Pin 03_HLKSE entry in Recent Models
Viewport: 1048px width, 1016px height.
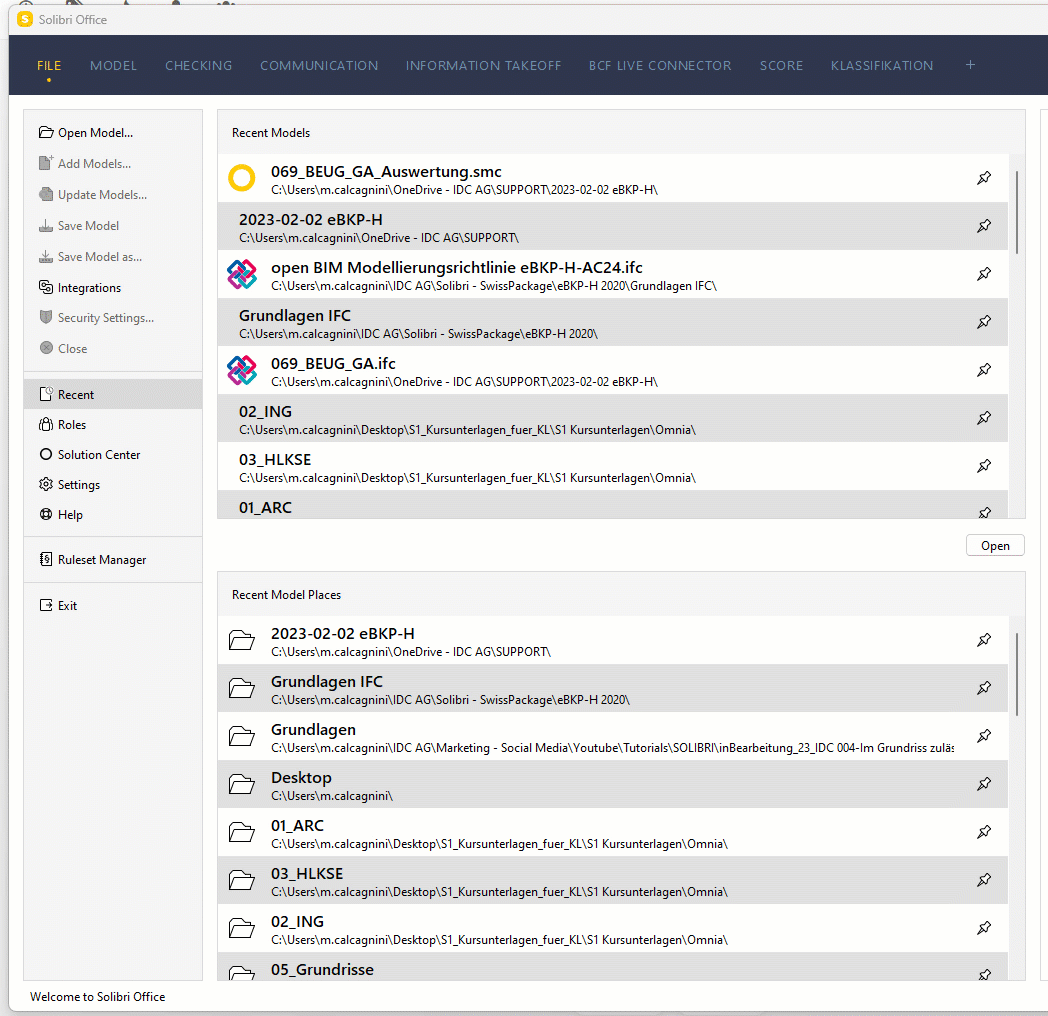[984, 466]
